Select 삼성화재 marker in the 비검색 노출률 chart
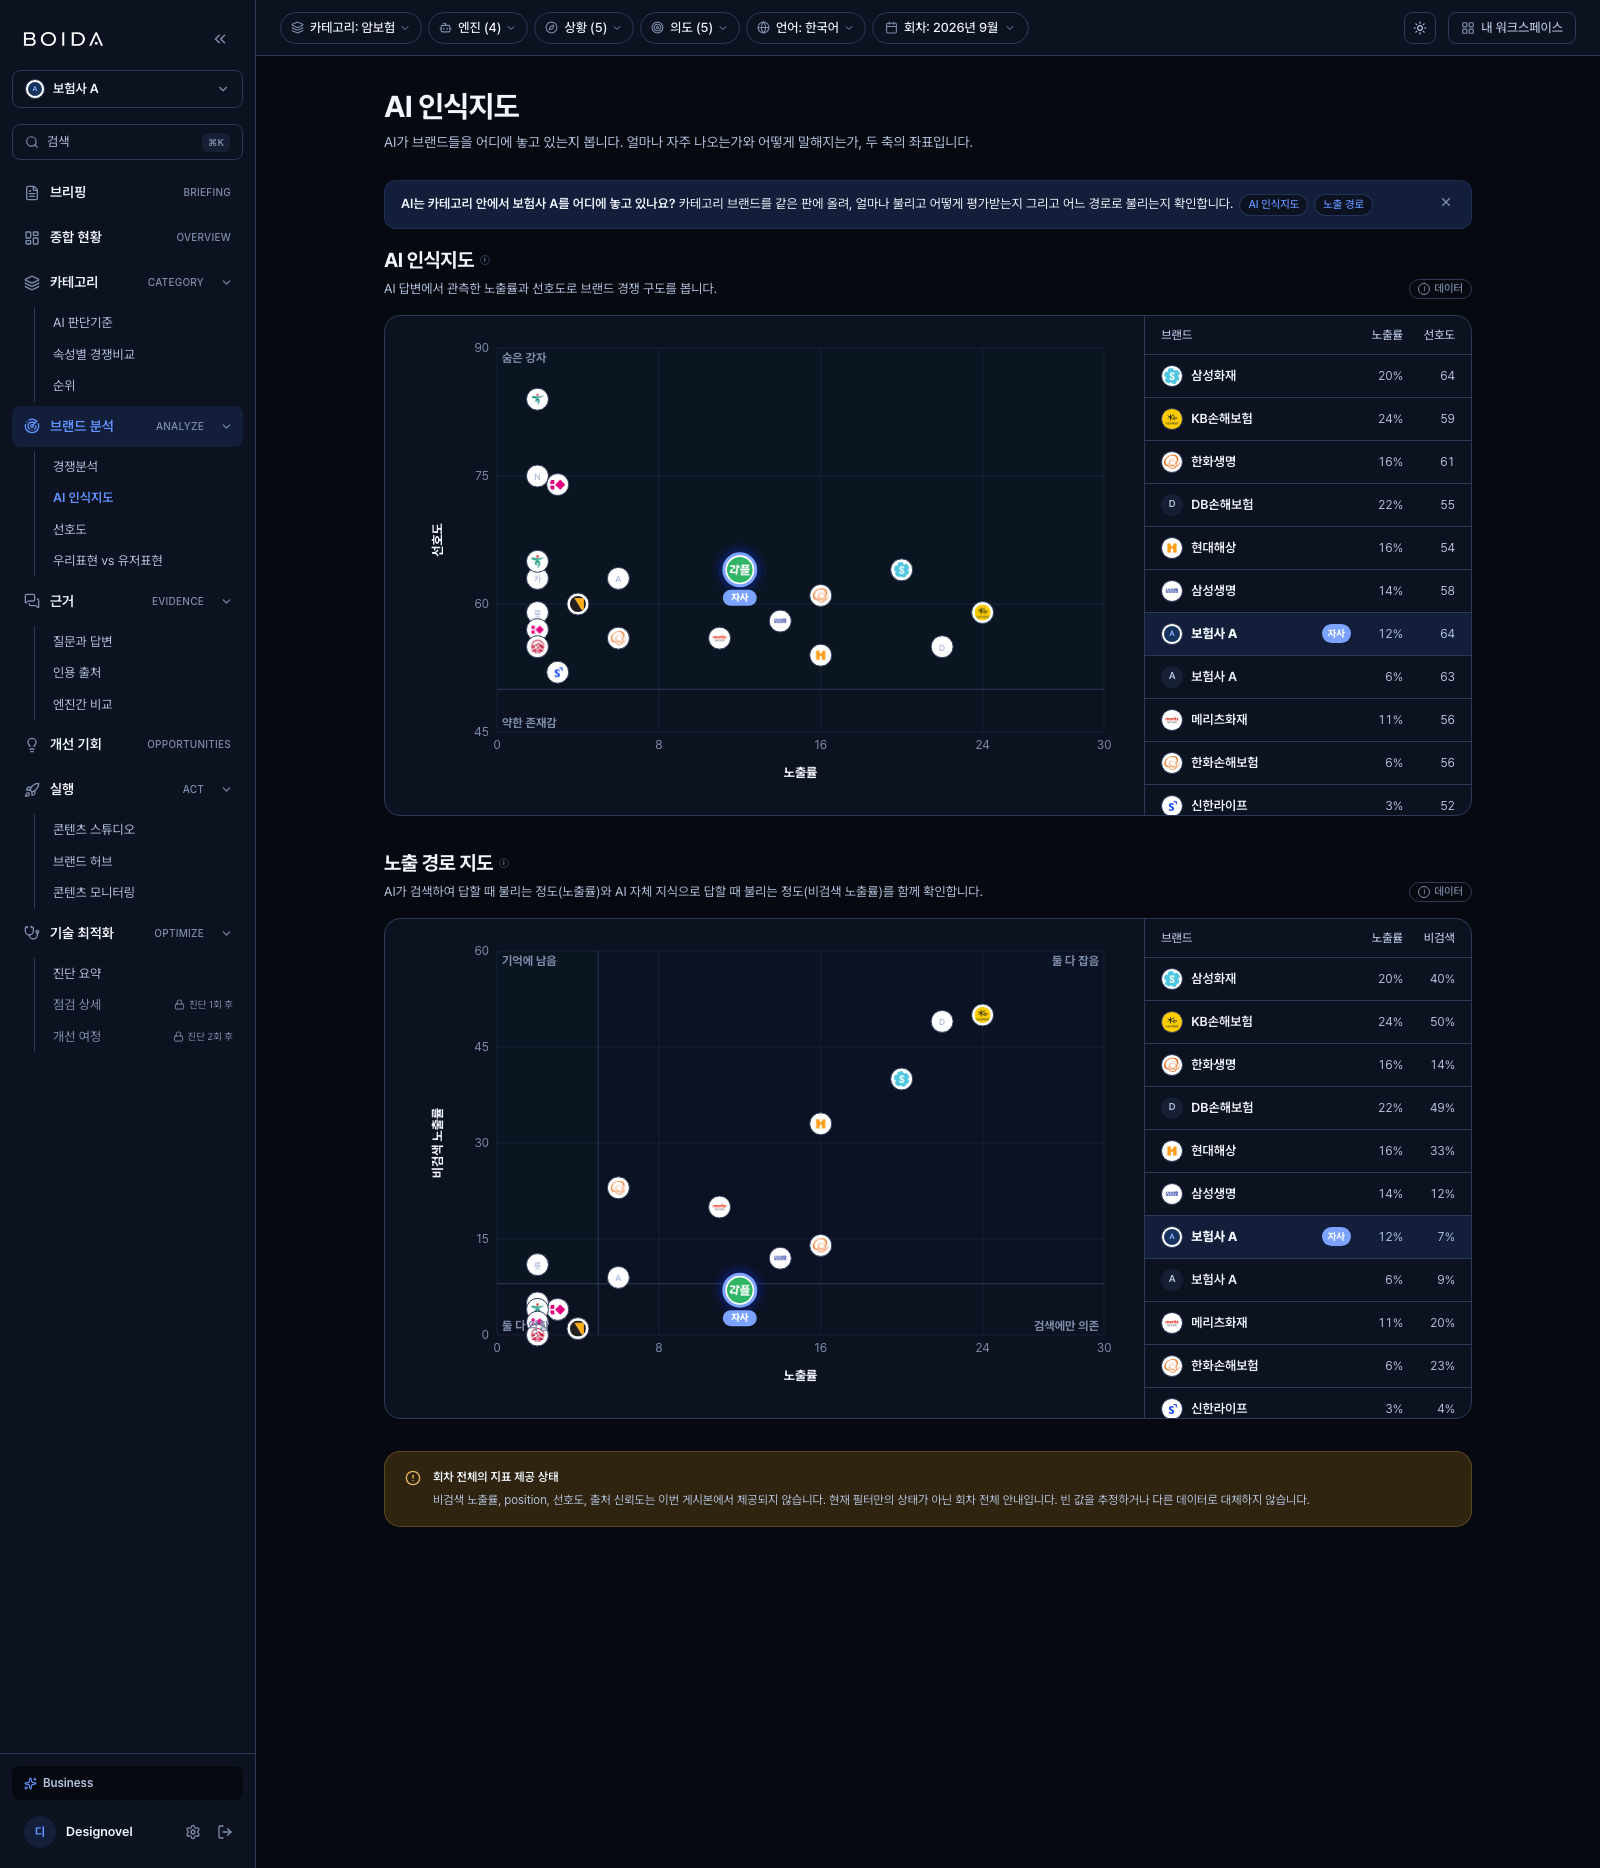 (901, 1079)
